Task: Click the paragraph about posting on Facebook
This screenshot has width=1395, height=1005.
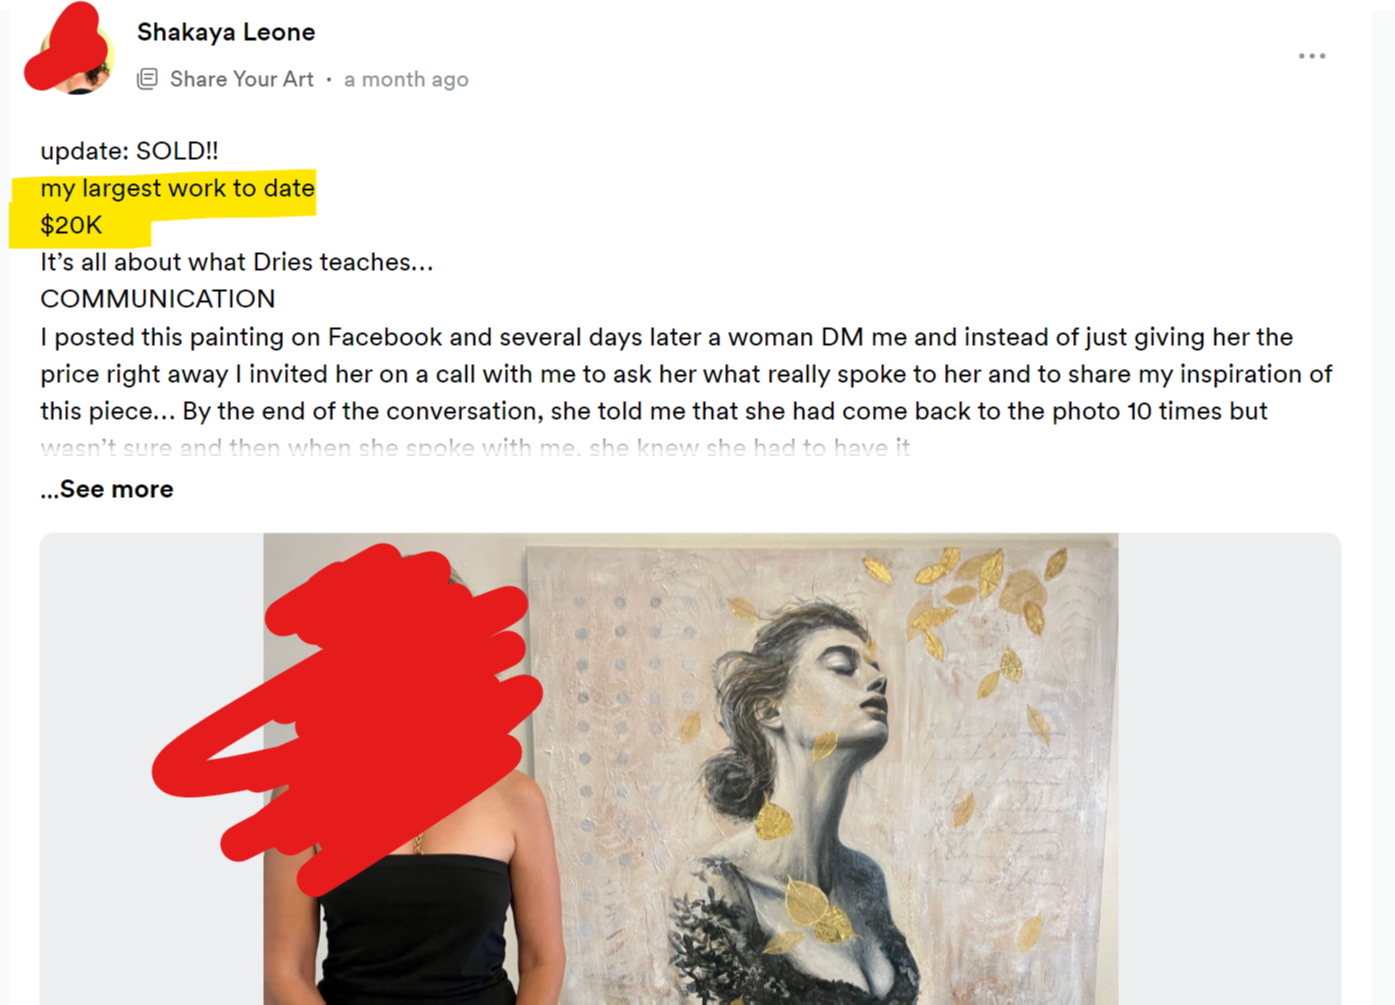Action: coord(686,374)
